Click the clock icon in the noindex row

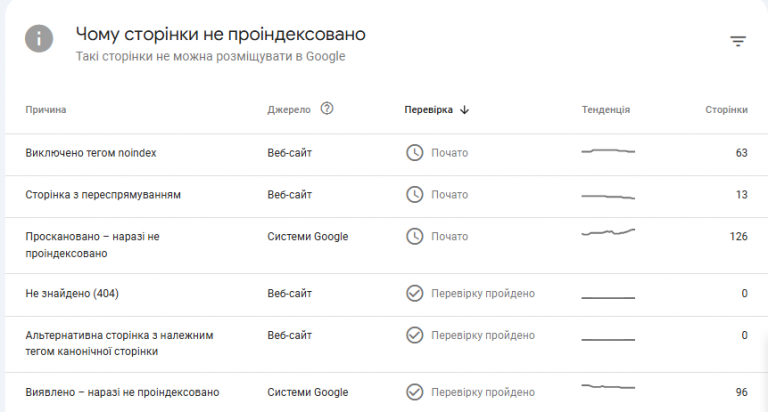pos(414,153)
